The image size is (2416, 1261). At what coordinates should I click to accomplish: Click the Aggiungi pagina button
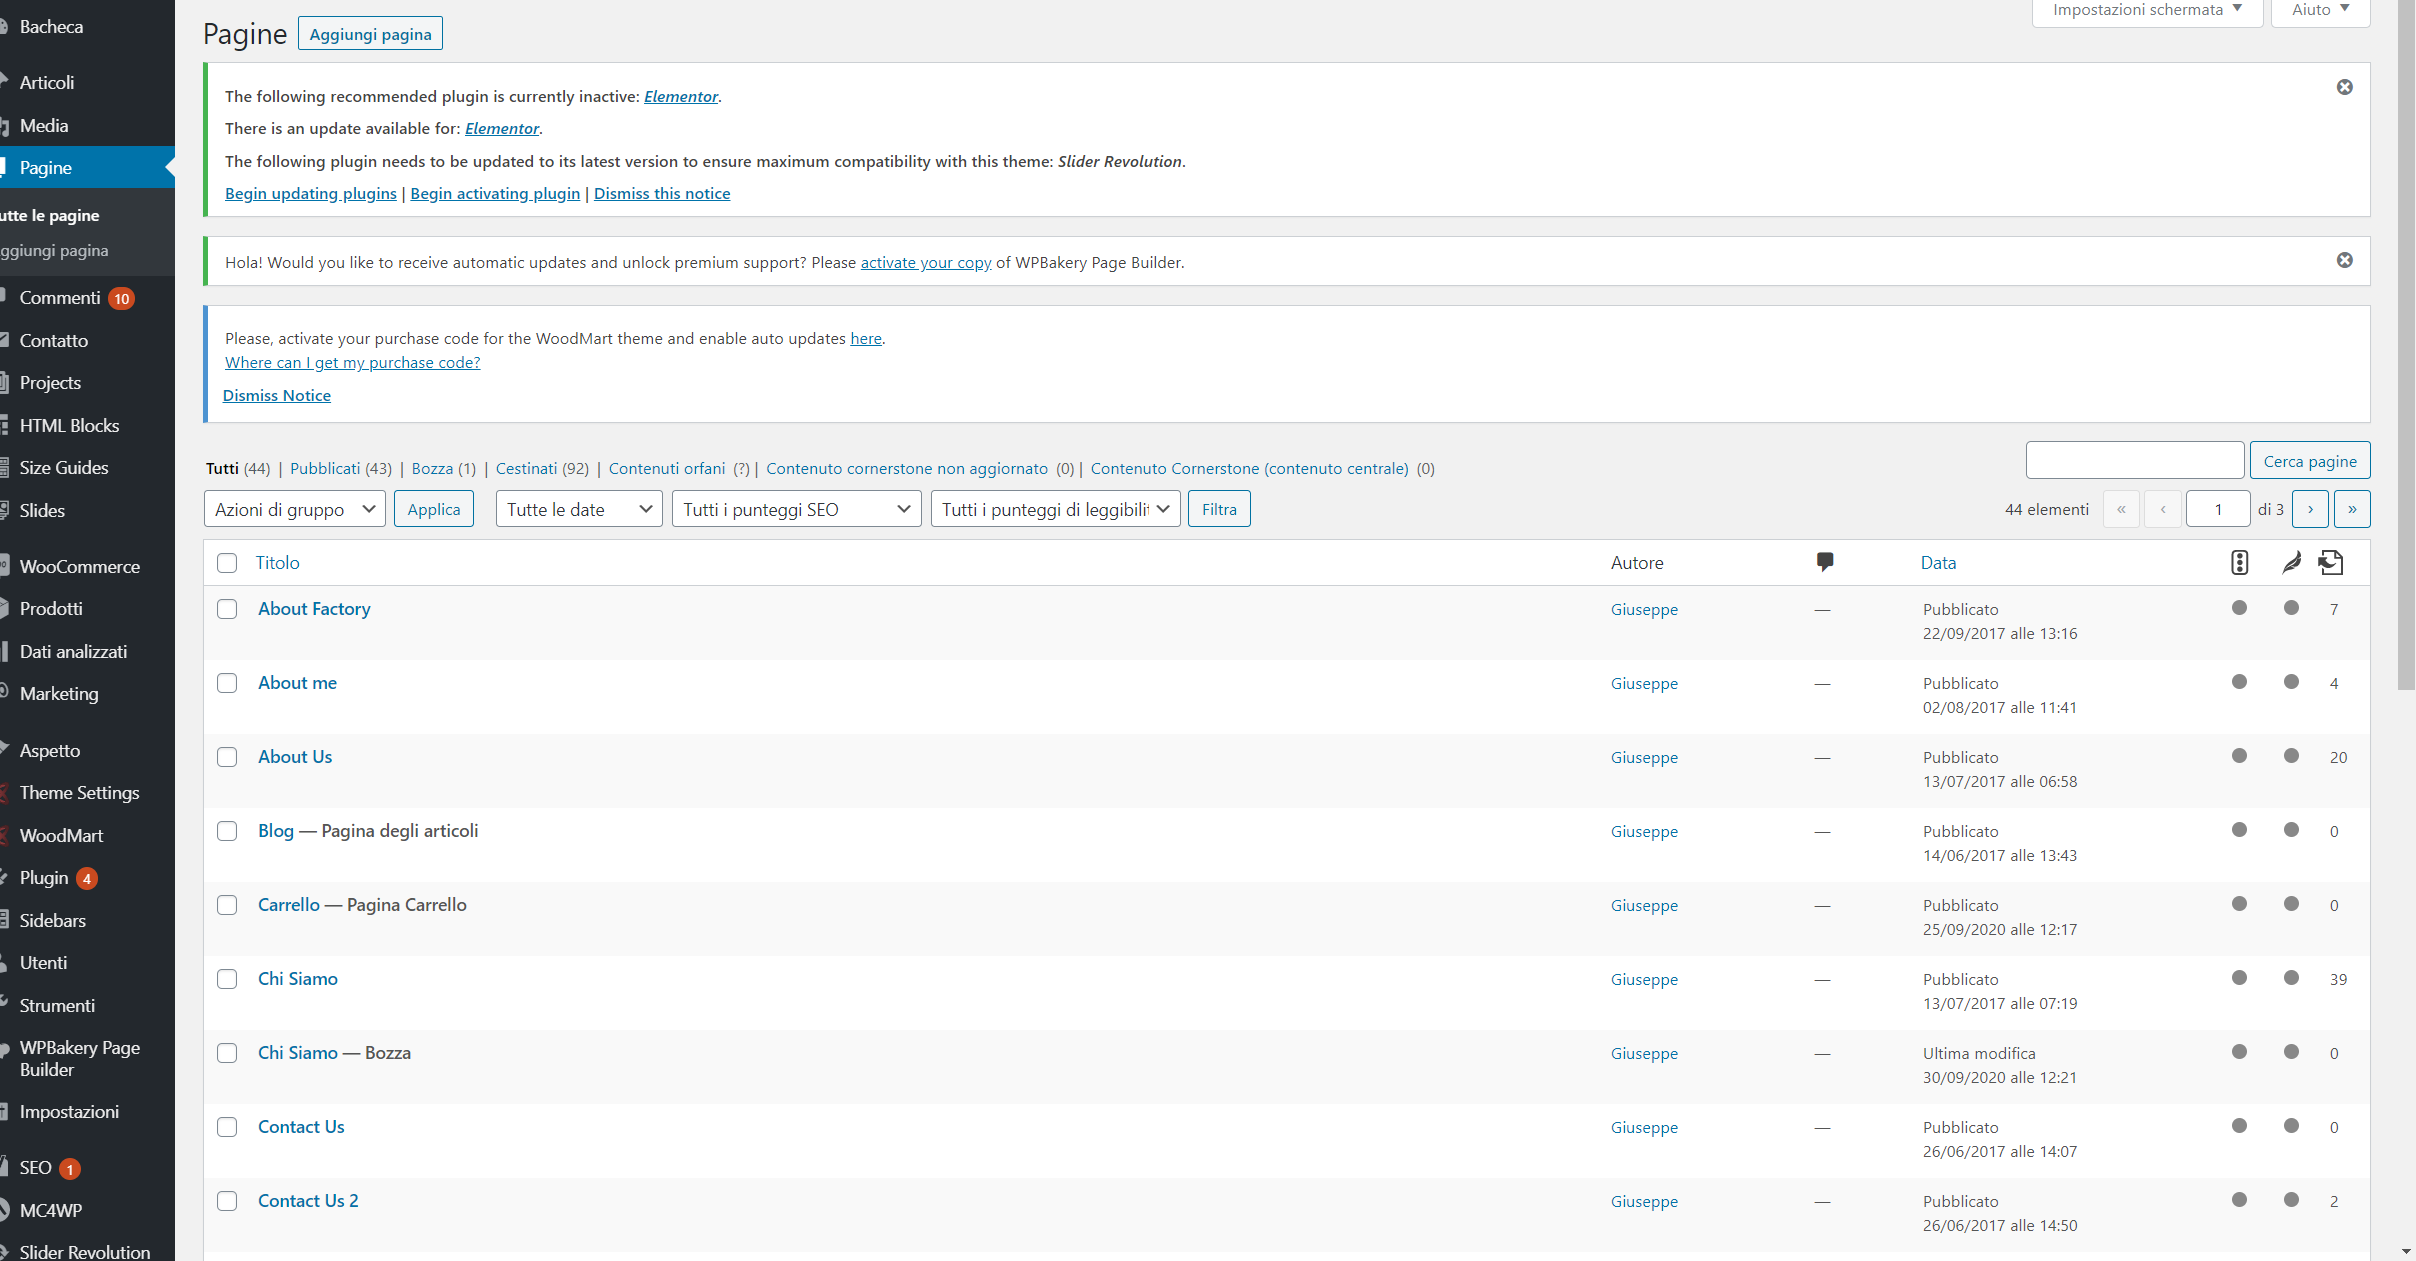tap(370, 34)
